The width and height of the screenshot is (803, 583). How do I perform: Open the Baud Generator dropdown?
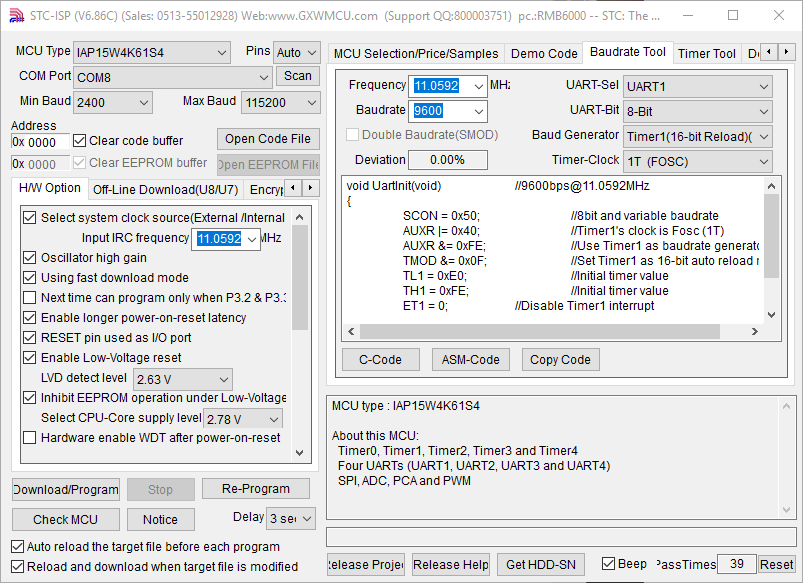point(697,136)
